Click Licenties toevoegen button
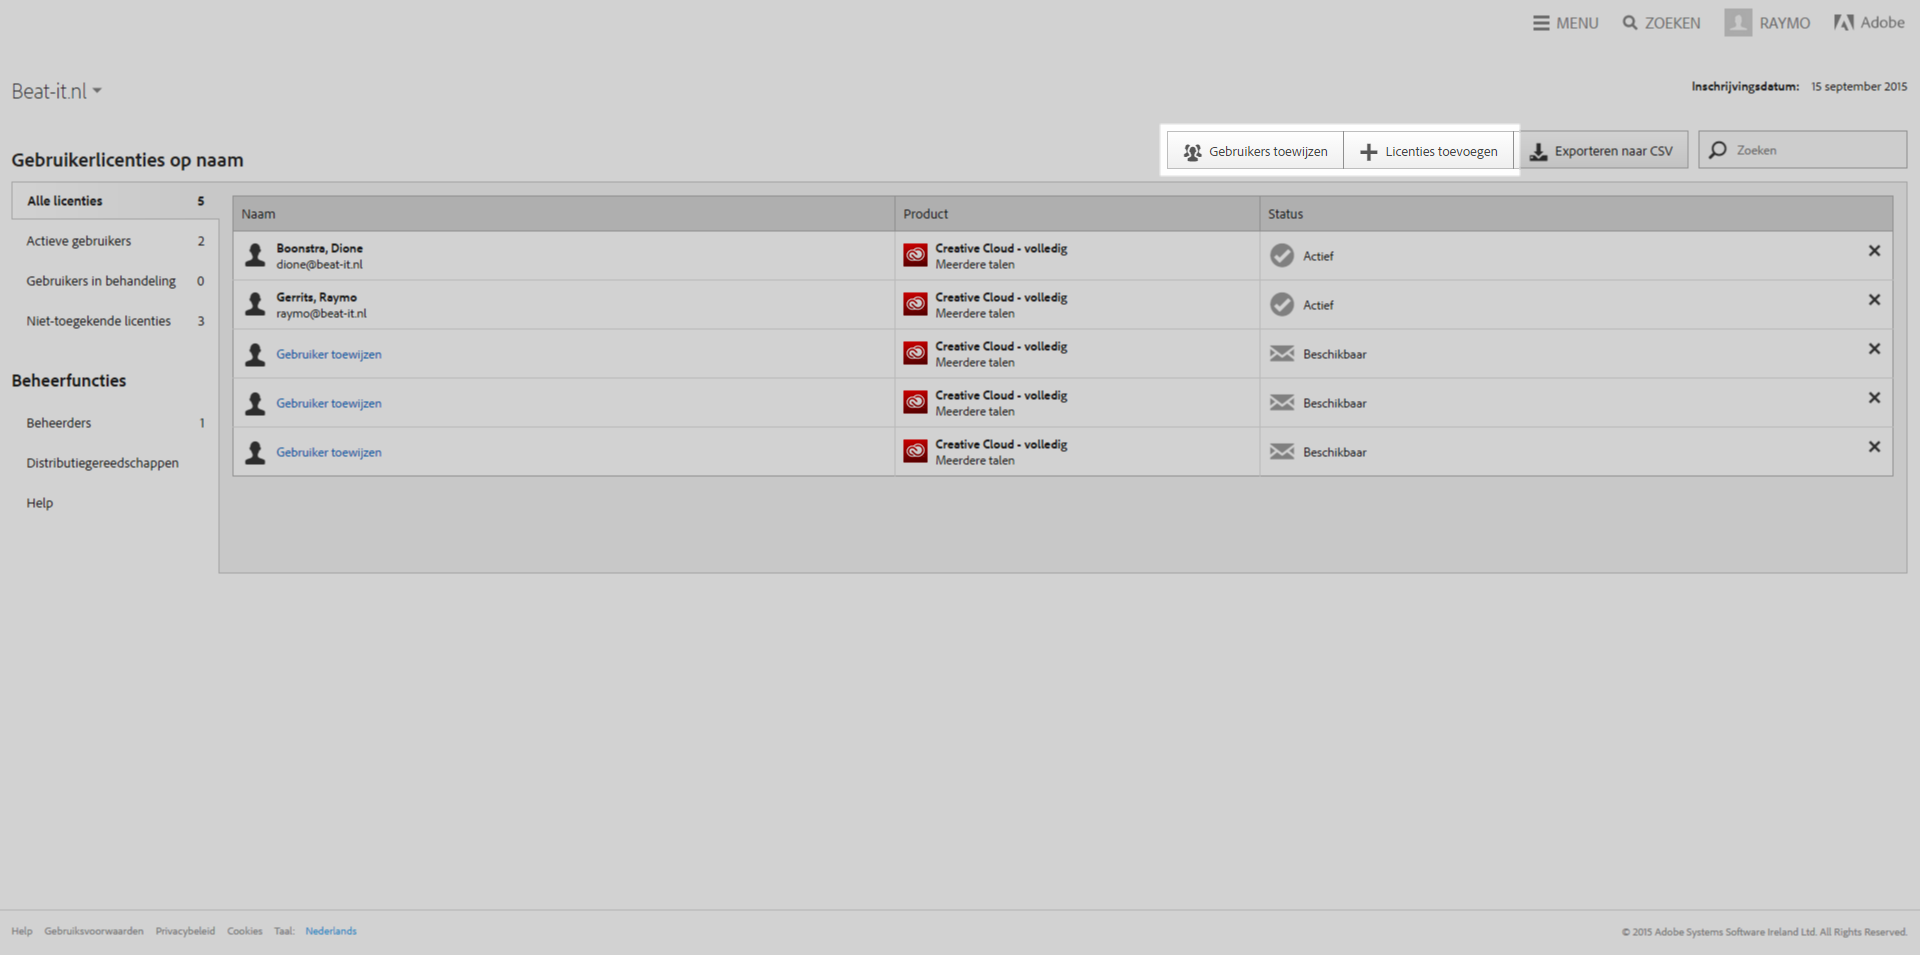 [x=1428, y=151]
